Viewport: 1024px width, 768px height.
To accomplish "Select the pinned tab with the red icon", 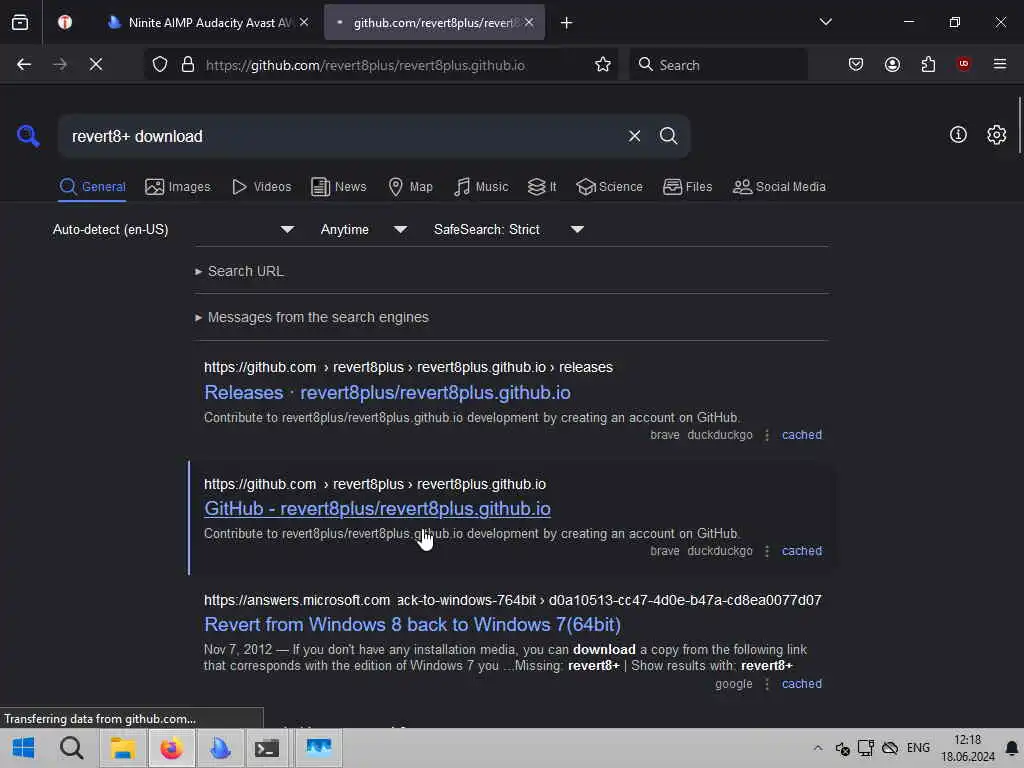I will [x=65, y=23].
